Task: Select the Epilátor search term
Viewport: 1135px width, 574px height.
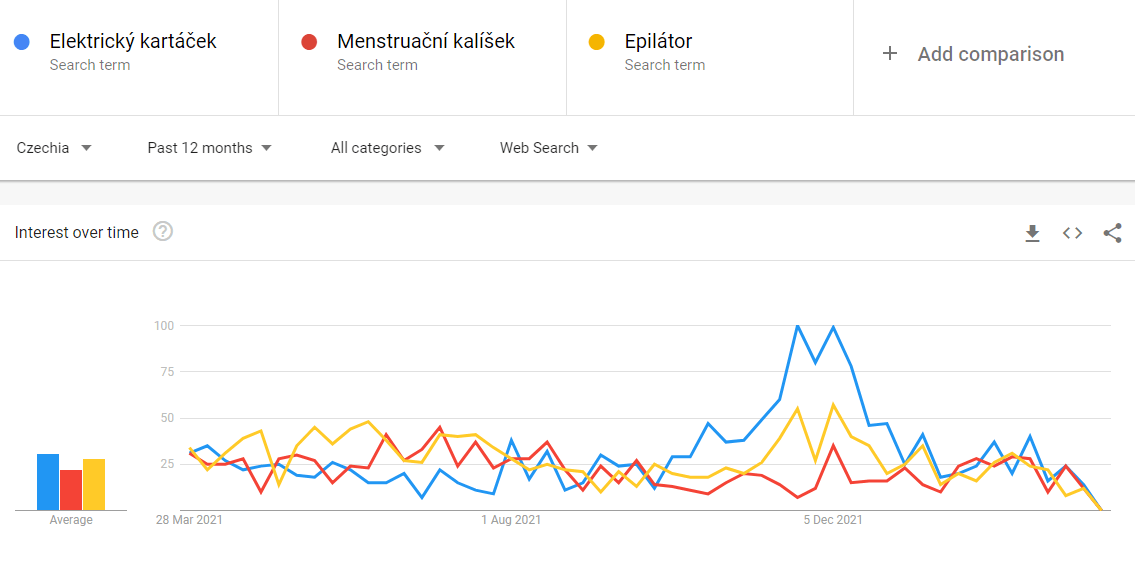Action: pos(658,42)
